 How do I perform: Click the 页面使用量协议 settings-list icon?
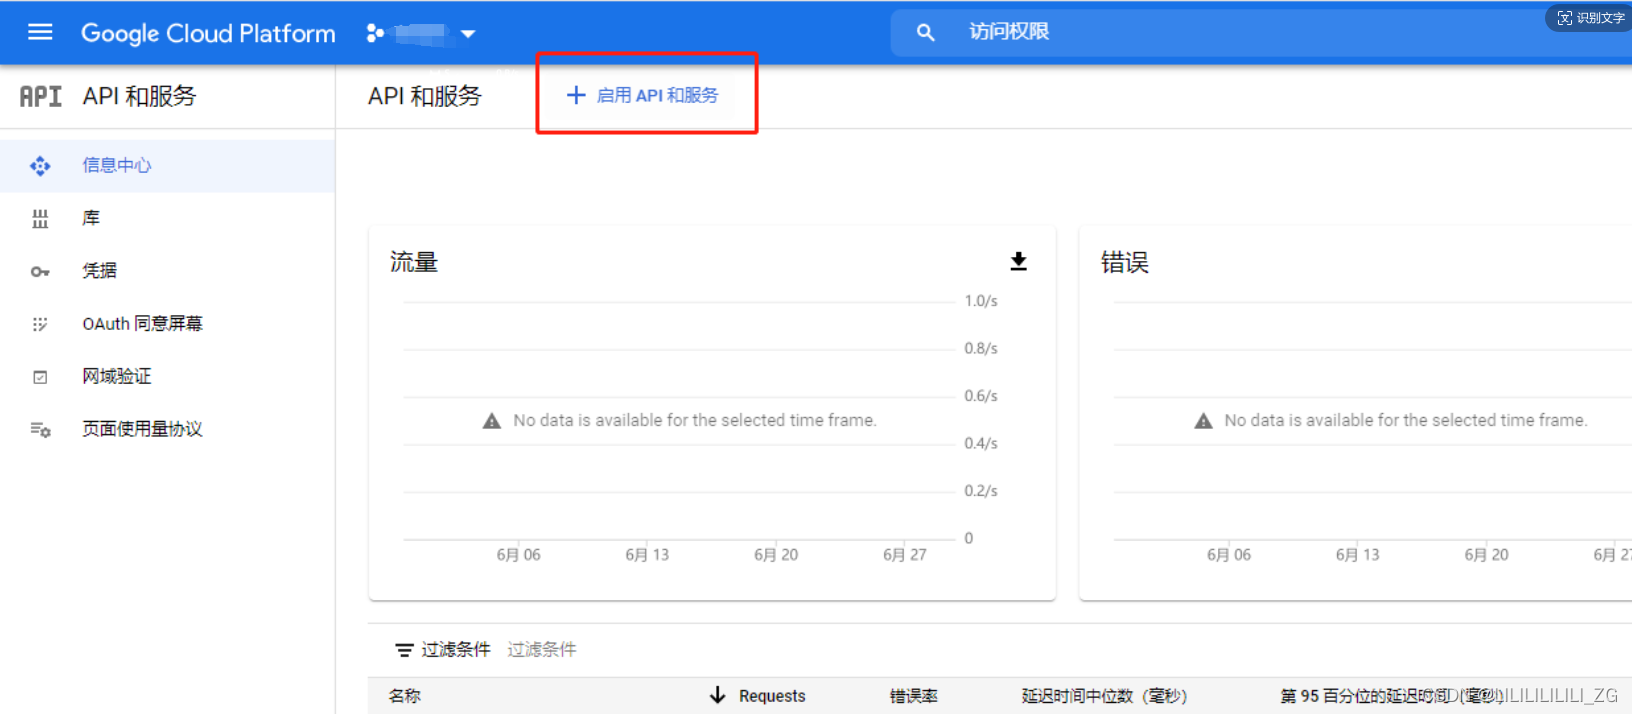[40, 430]
